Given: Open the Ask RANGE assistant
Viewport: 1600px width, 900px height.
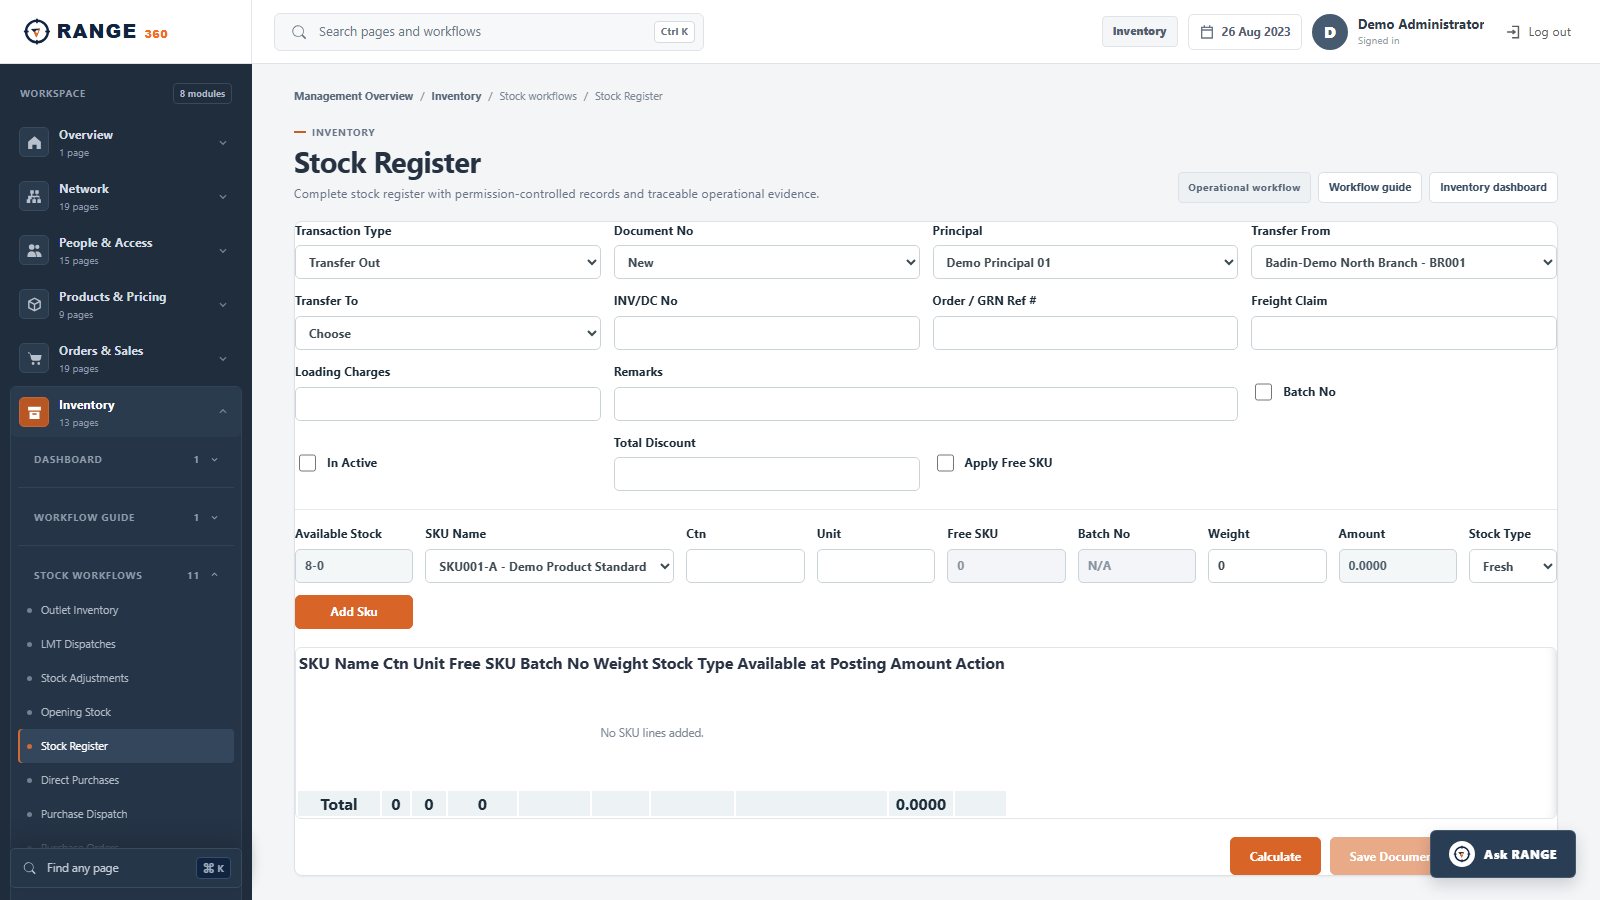Looking at the screenshot, I should tap(1503, 854).
